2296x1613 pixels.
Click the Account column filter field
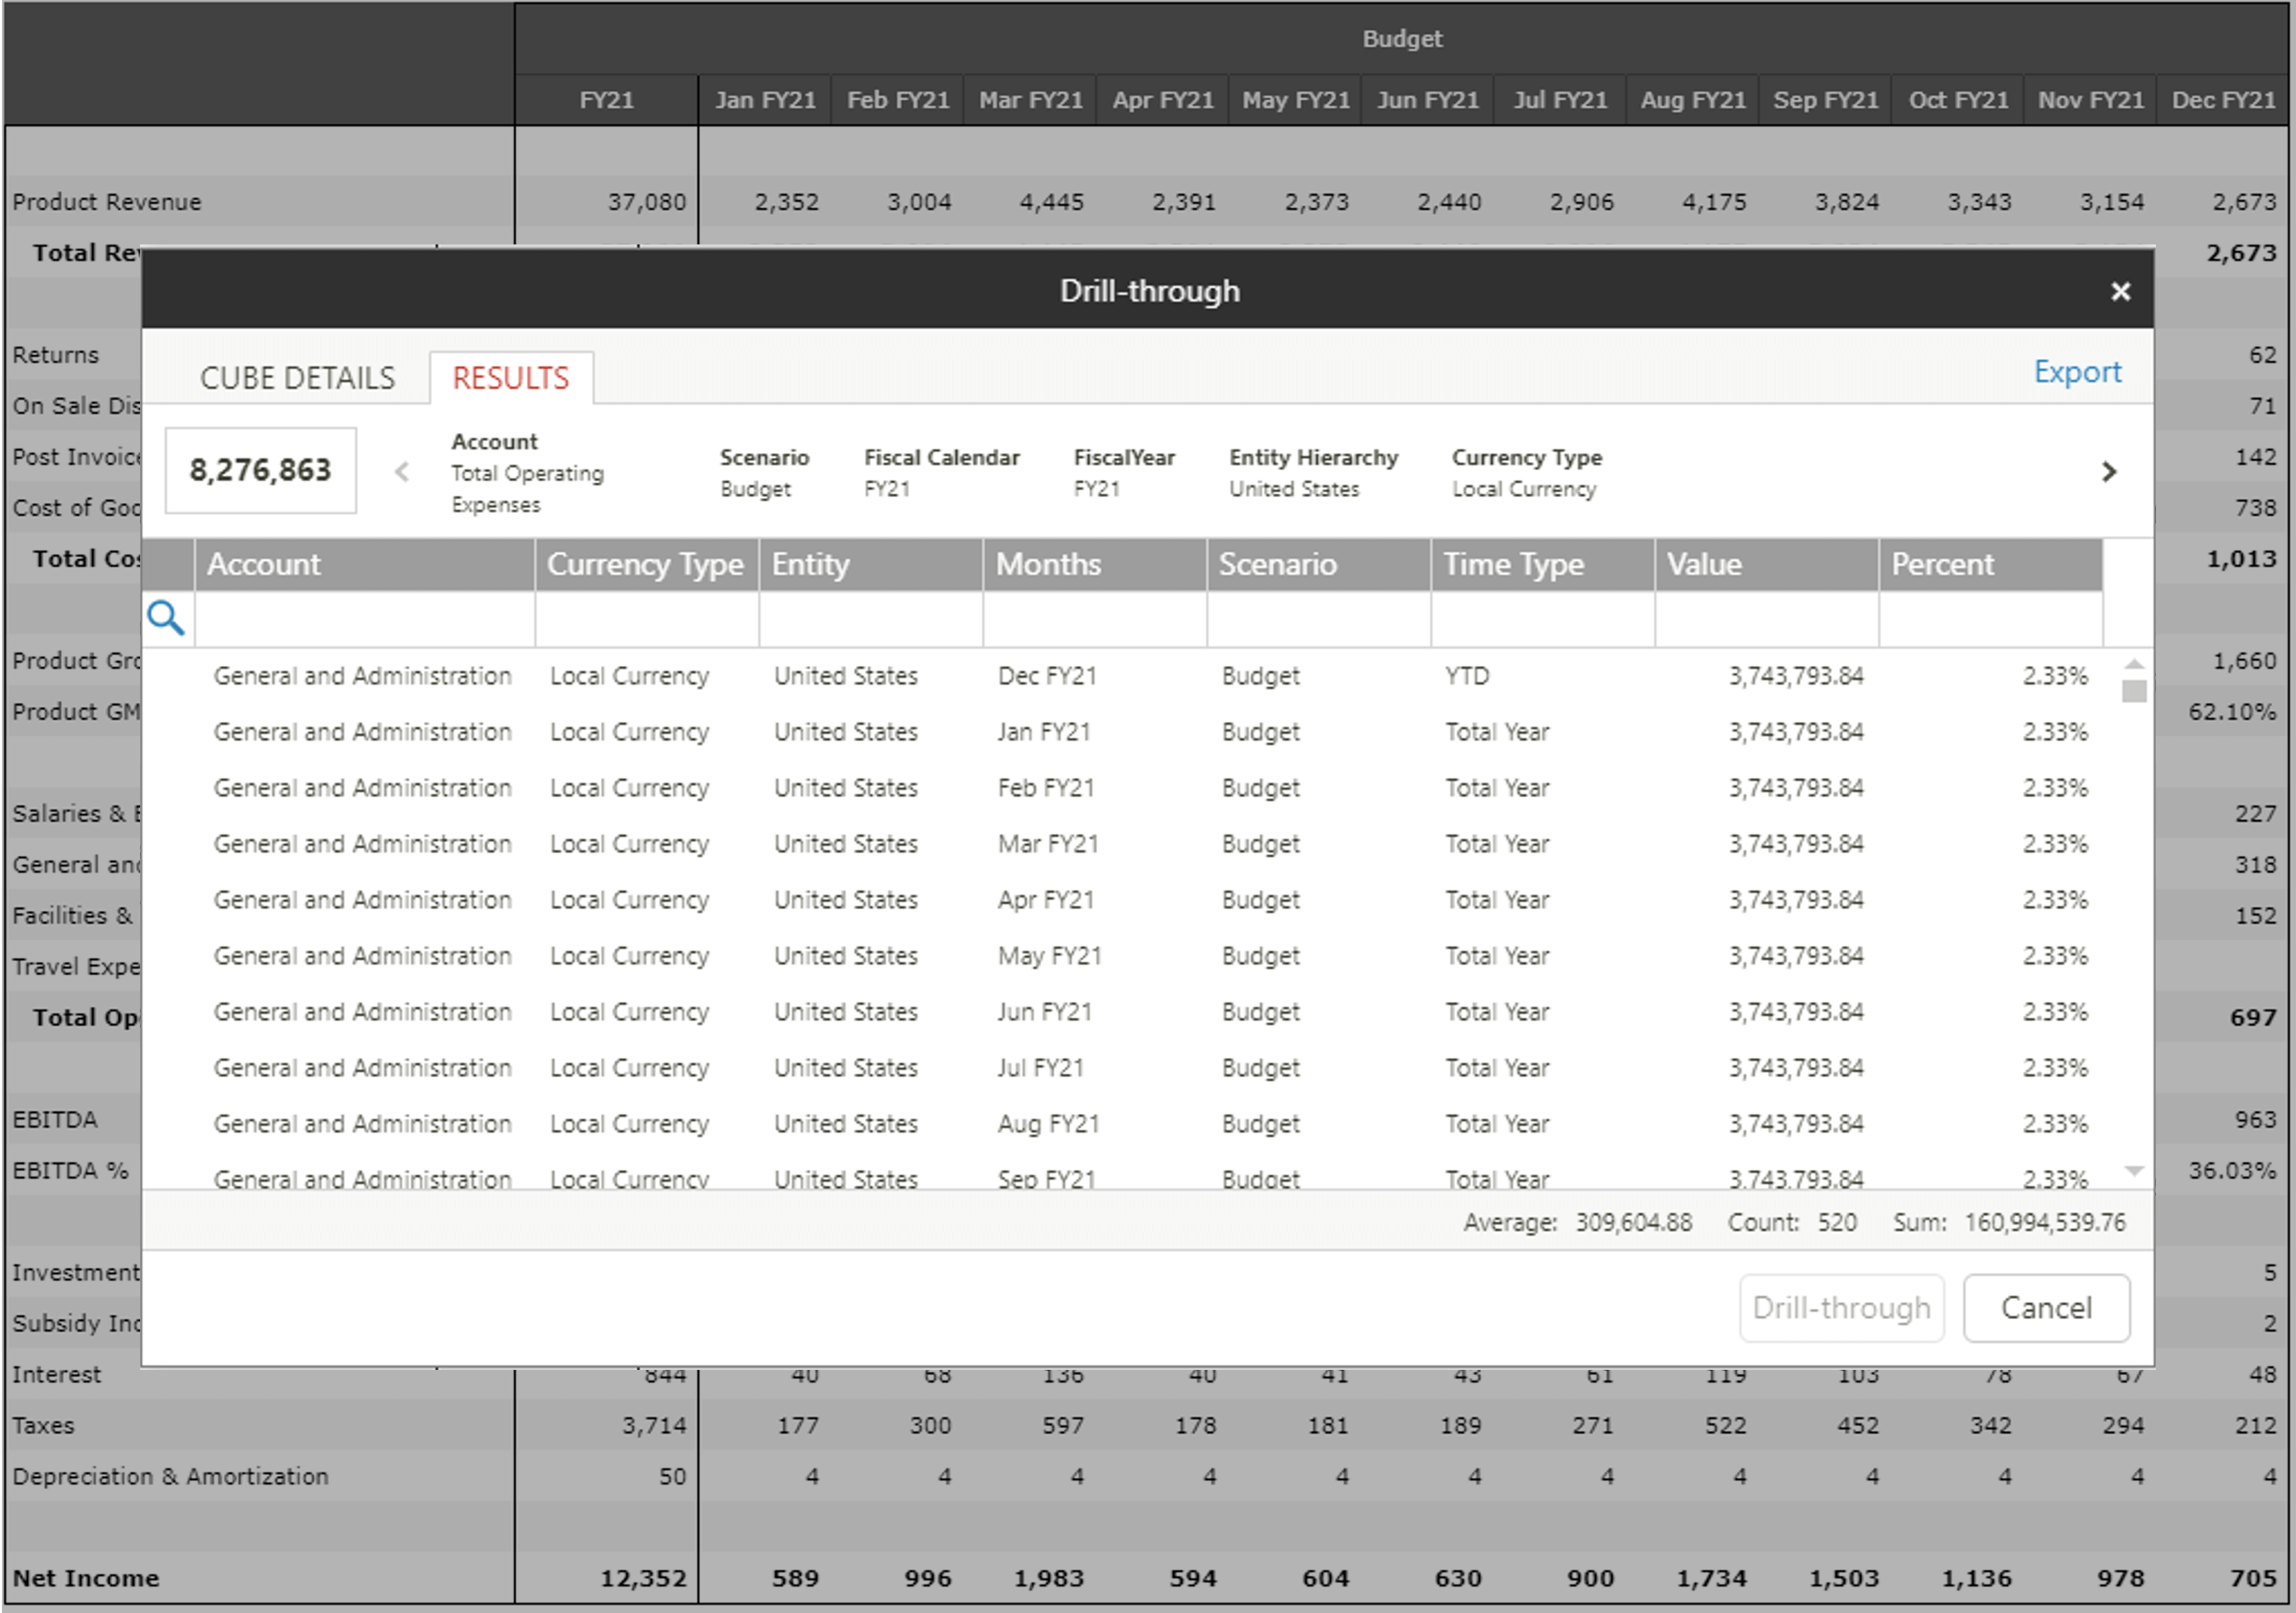click(x=364, y=619)
